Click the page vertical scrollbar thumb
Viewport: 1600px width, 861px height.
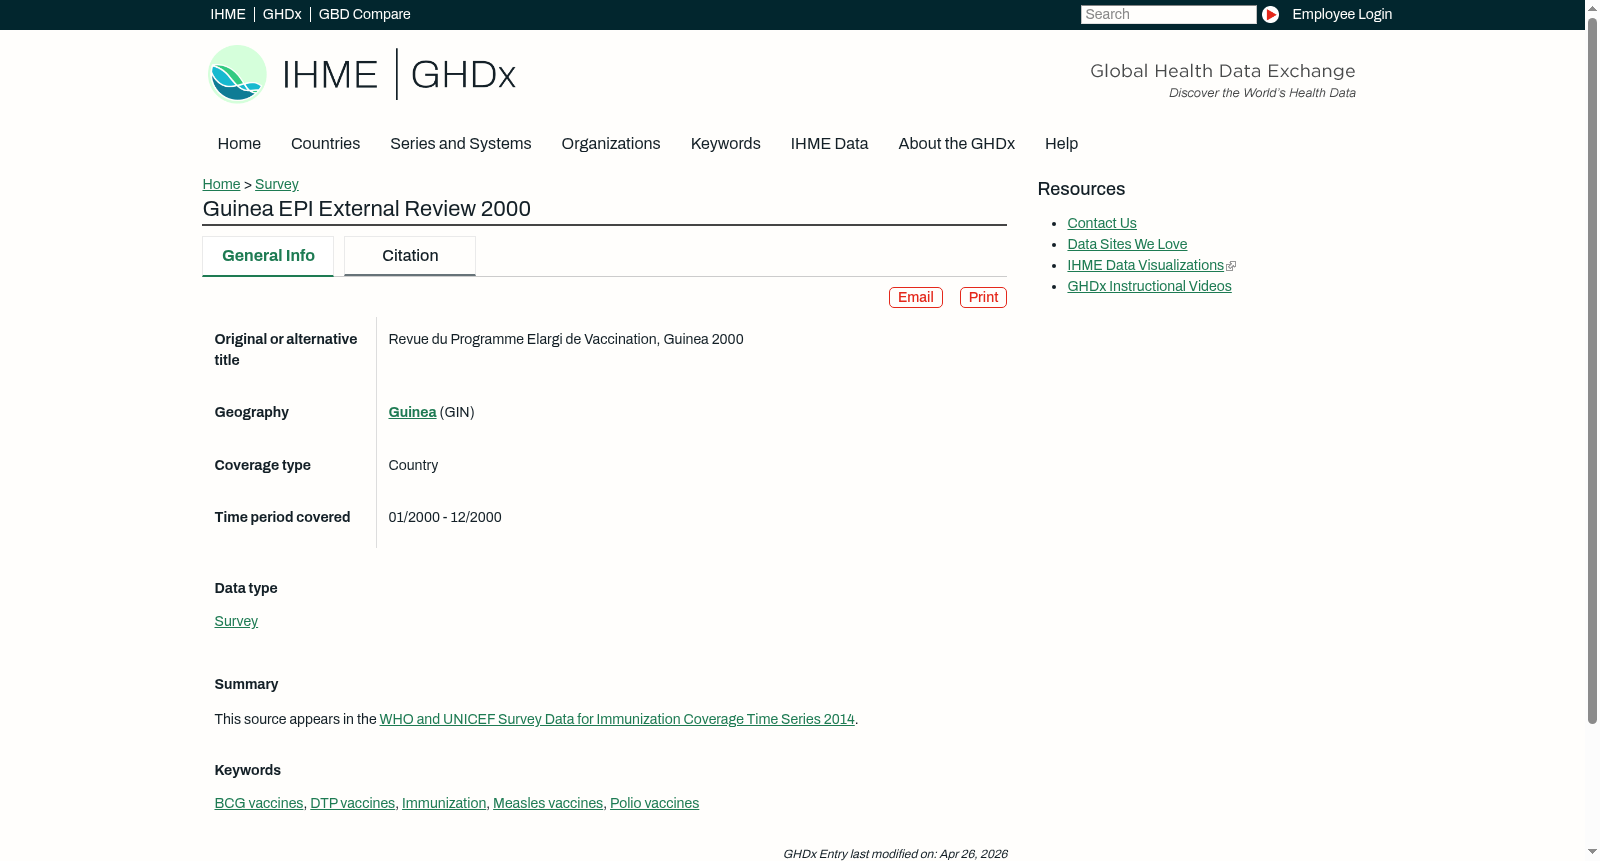1592,370
